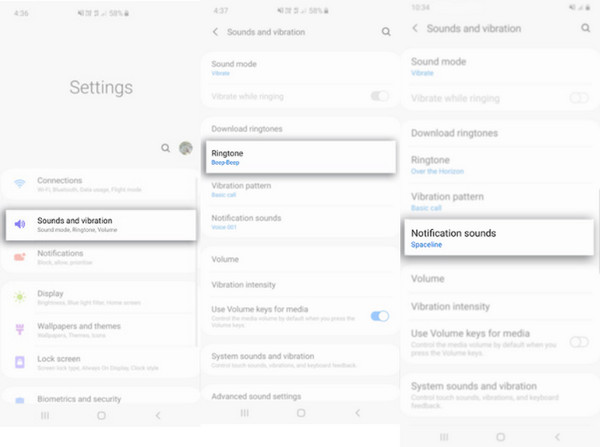Open the highlighted Ringtone setting showing Beep-Beep
600x447 pixels.
pyautogui.click(x=300, y=156)
